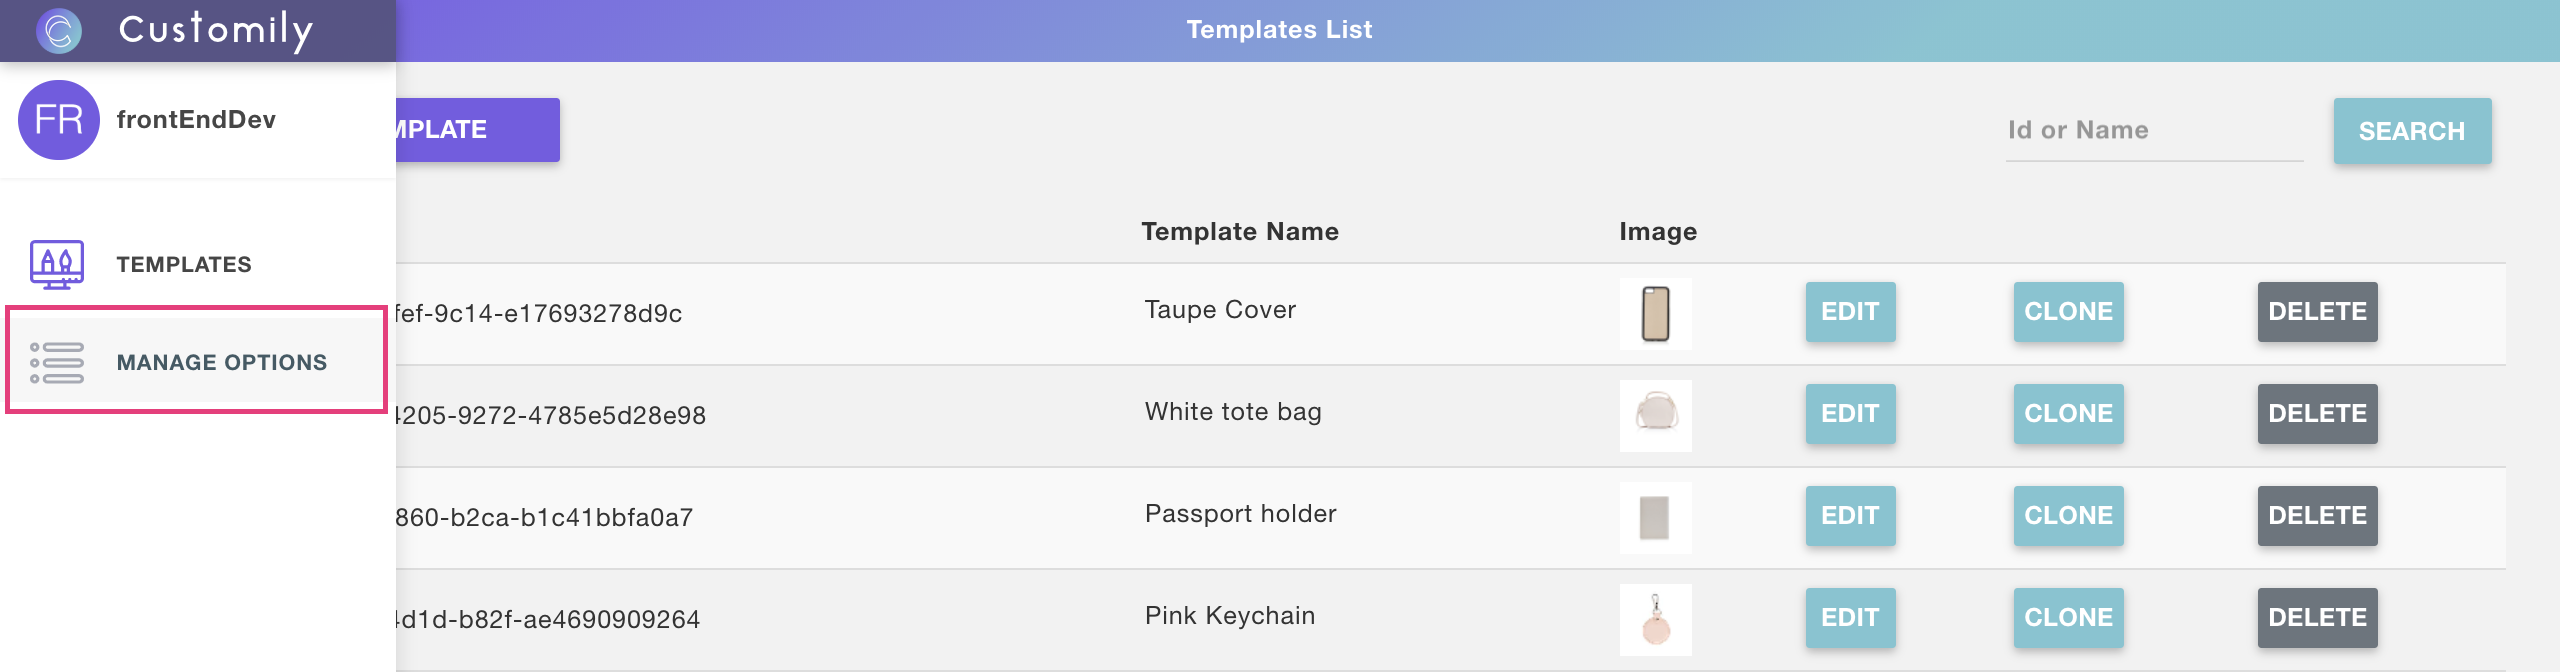Open the White tote bag thumbnail
2560x672 pixels.
[1656, 415]
